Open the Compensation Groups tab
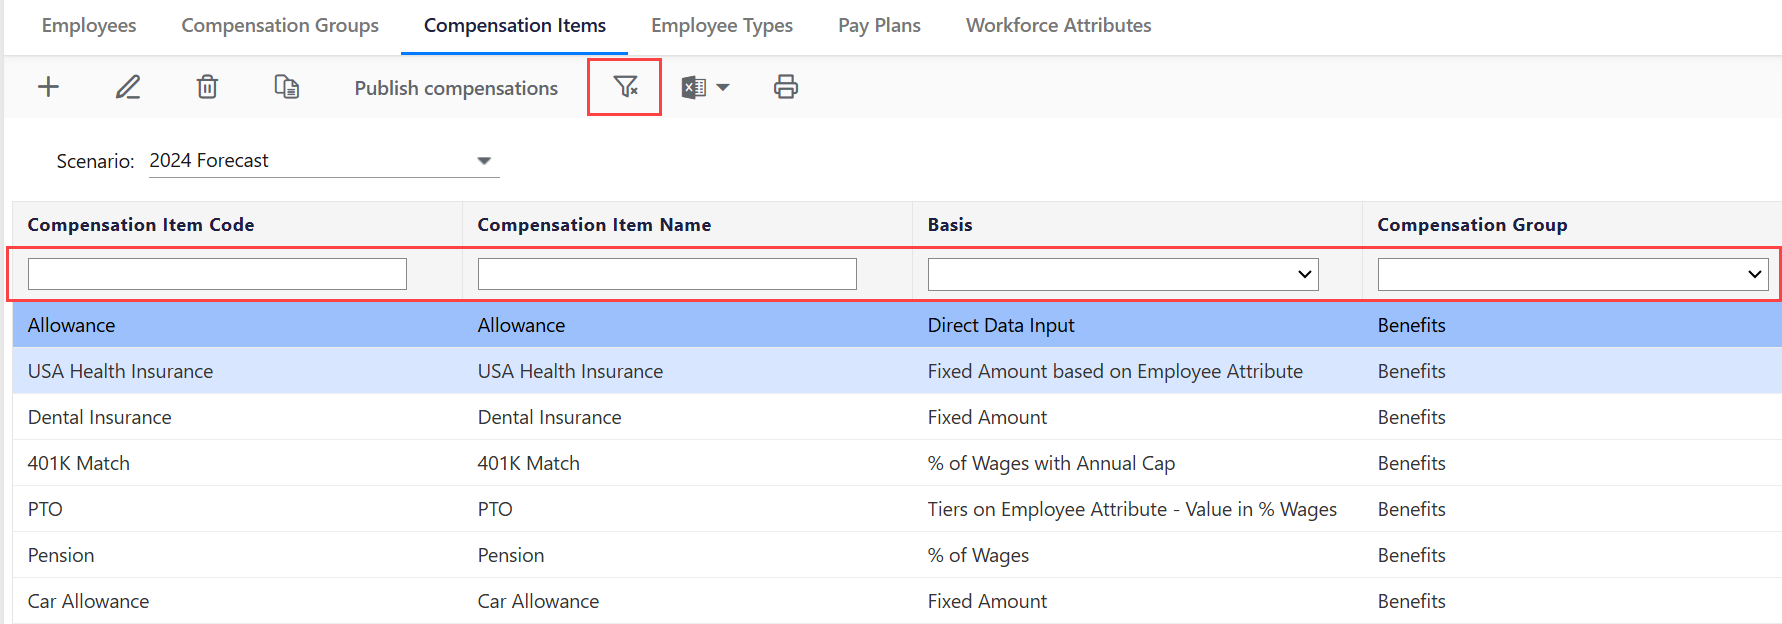 [280, 26]
